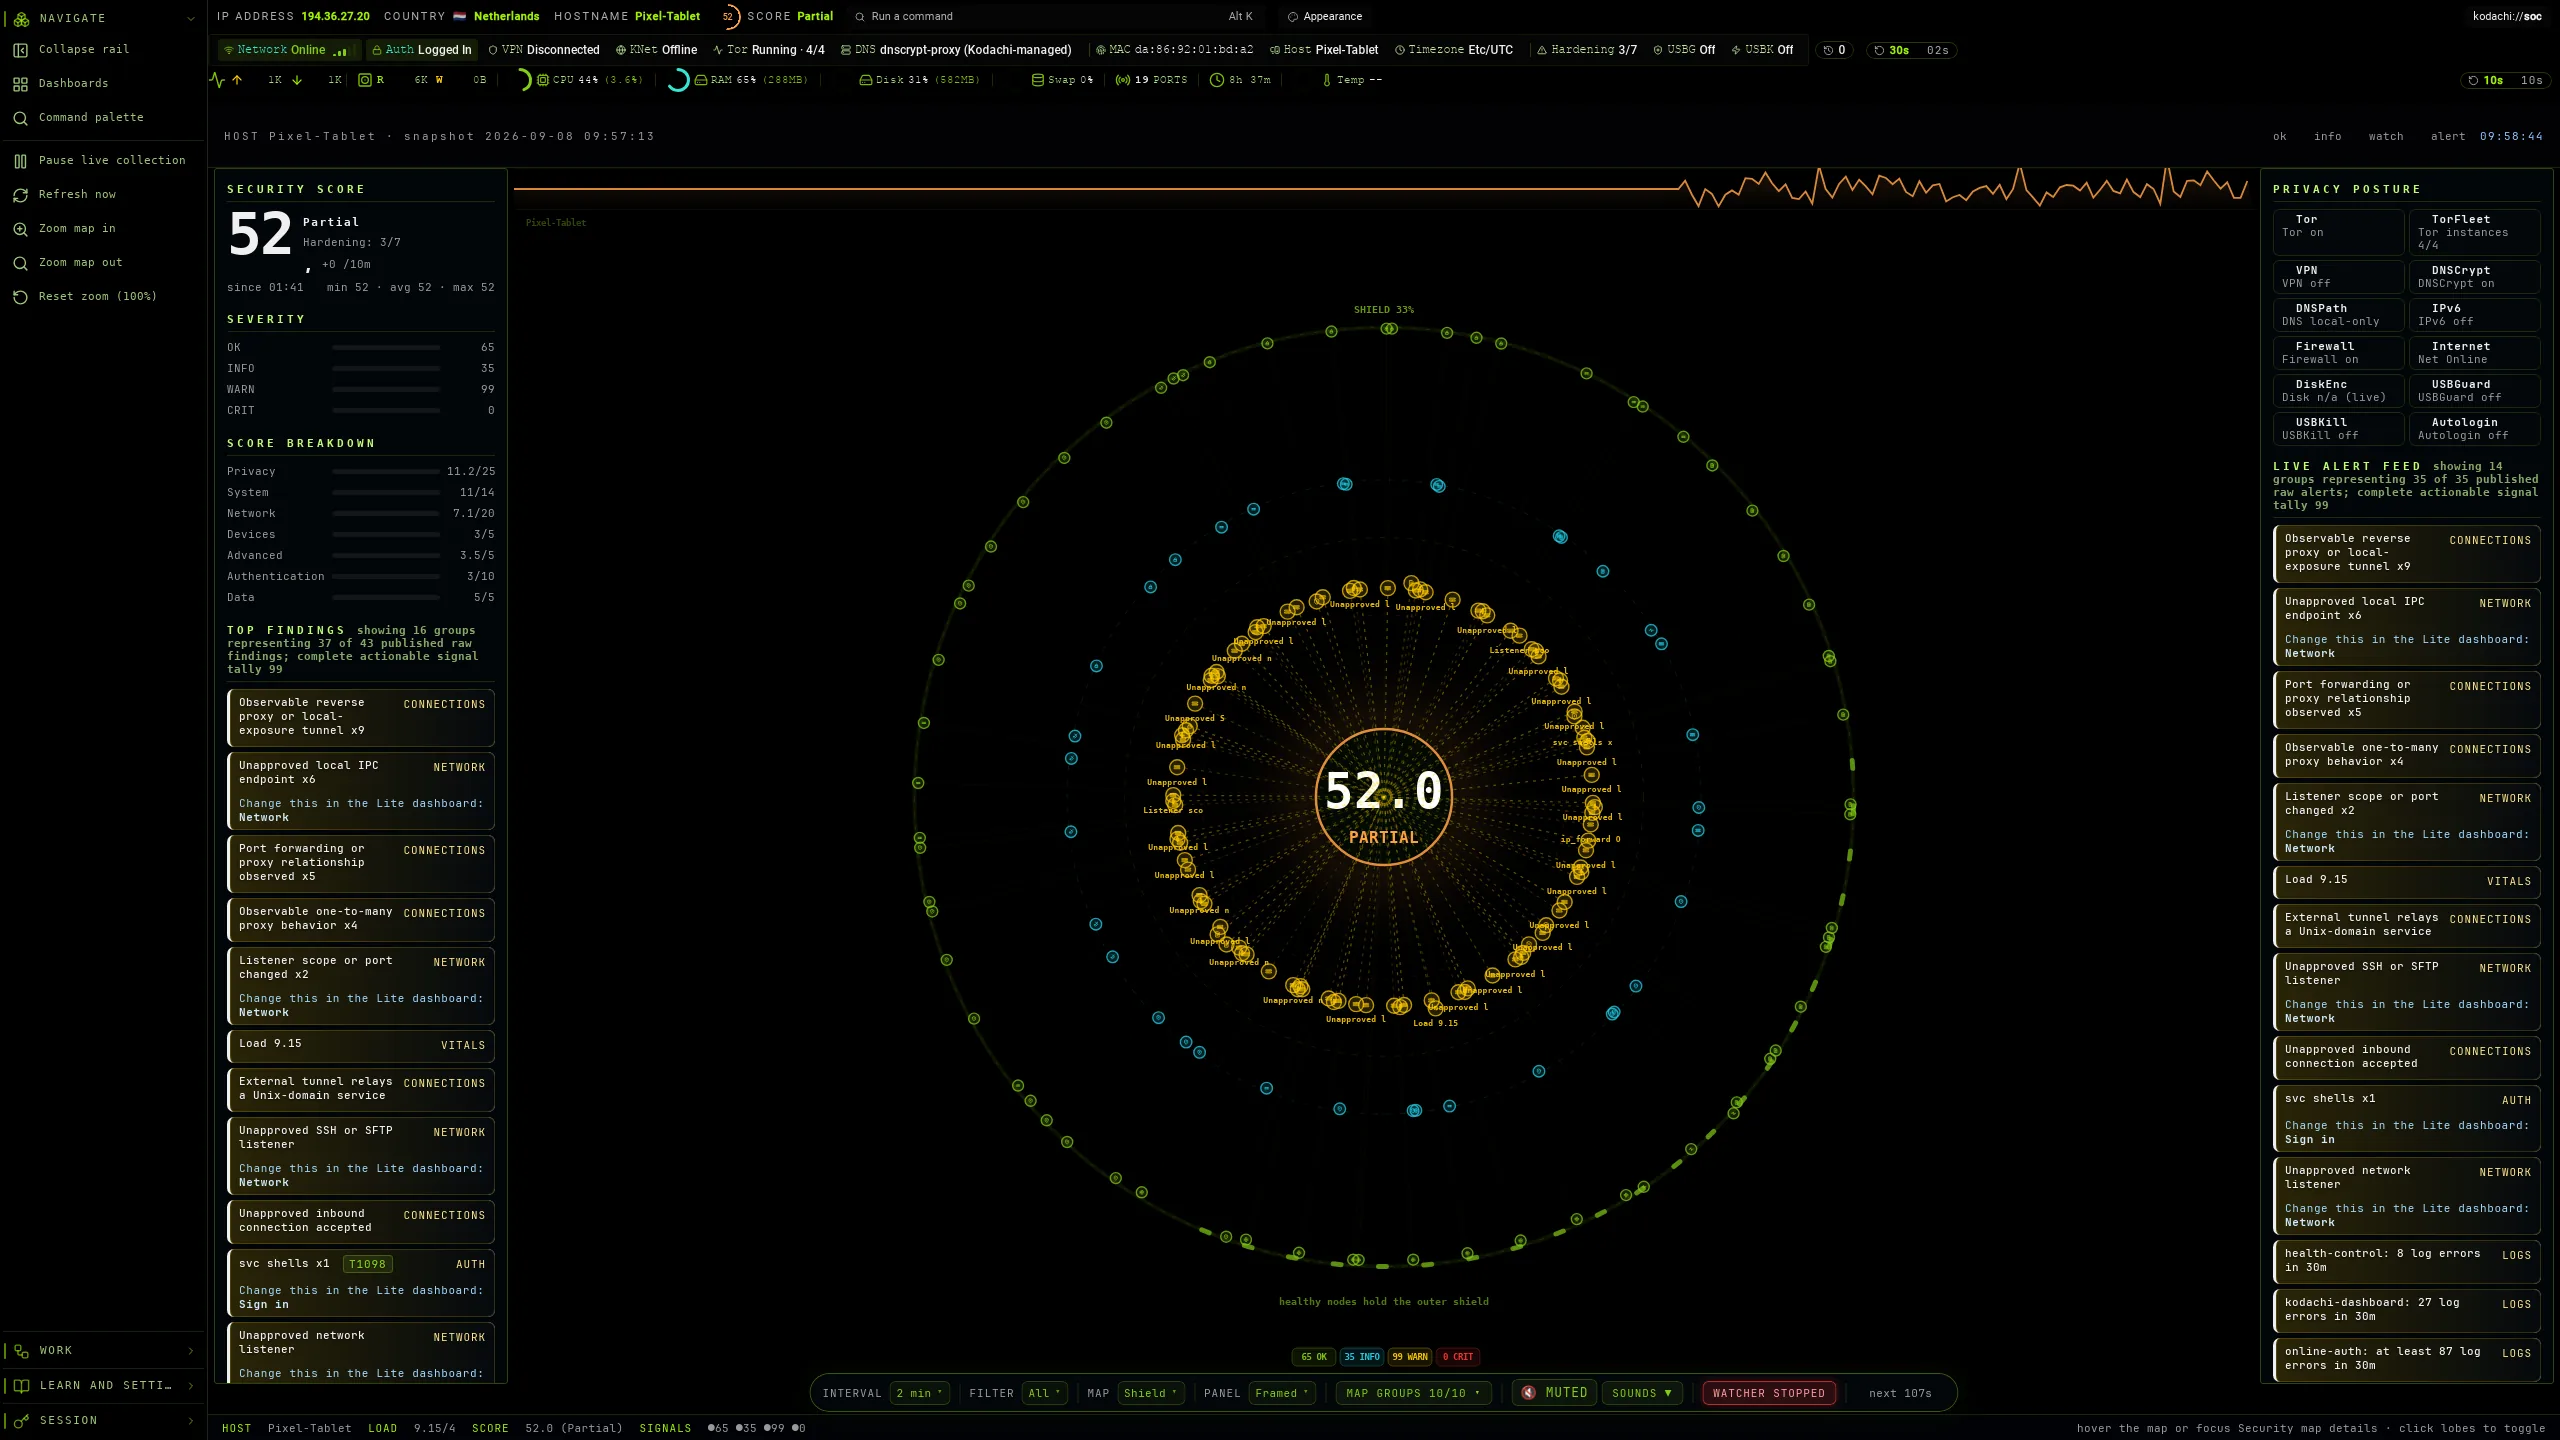Click the T1098 tag on svc shells finding
Image resolution: width=2560 pixels, height=1440 pixels.
point(367,1264)
